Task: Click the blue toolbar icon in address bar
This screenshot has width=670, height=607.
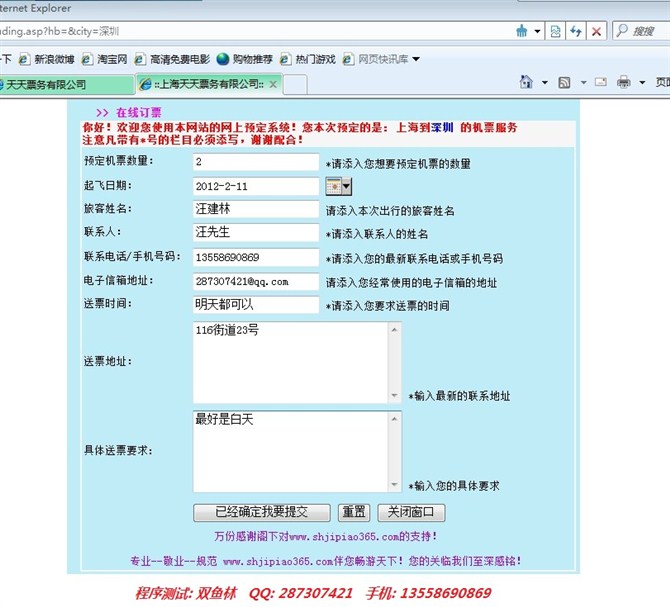Action: 522,31
